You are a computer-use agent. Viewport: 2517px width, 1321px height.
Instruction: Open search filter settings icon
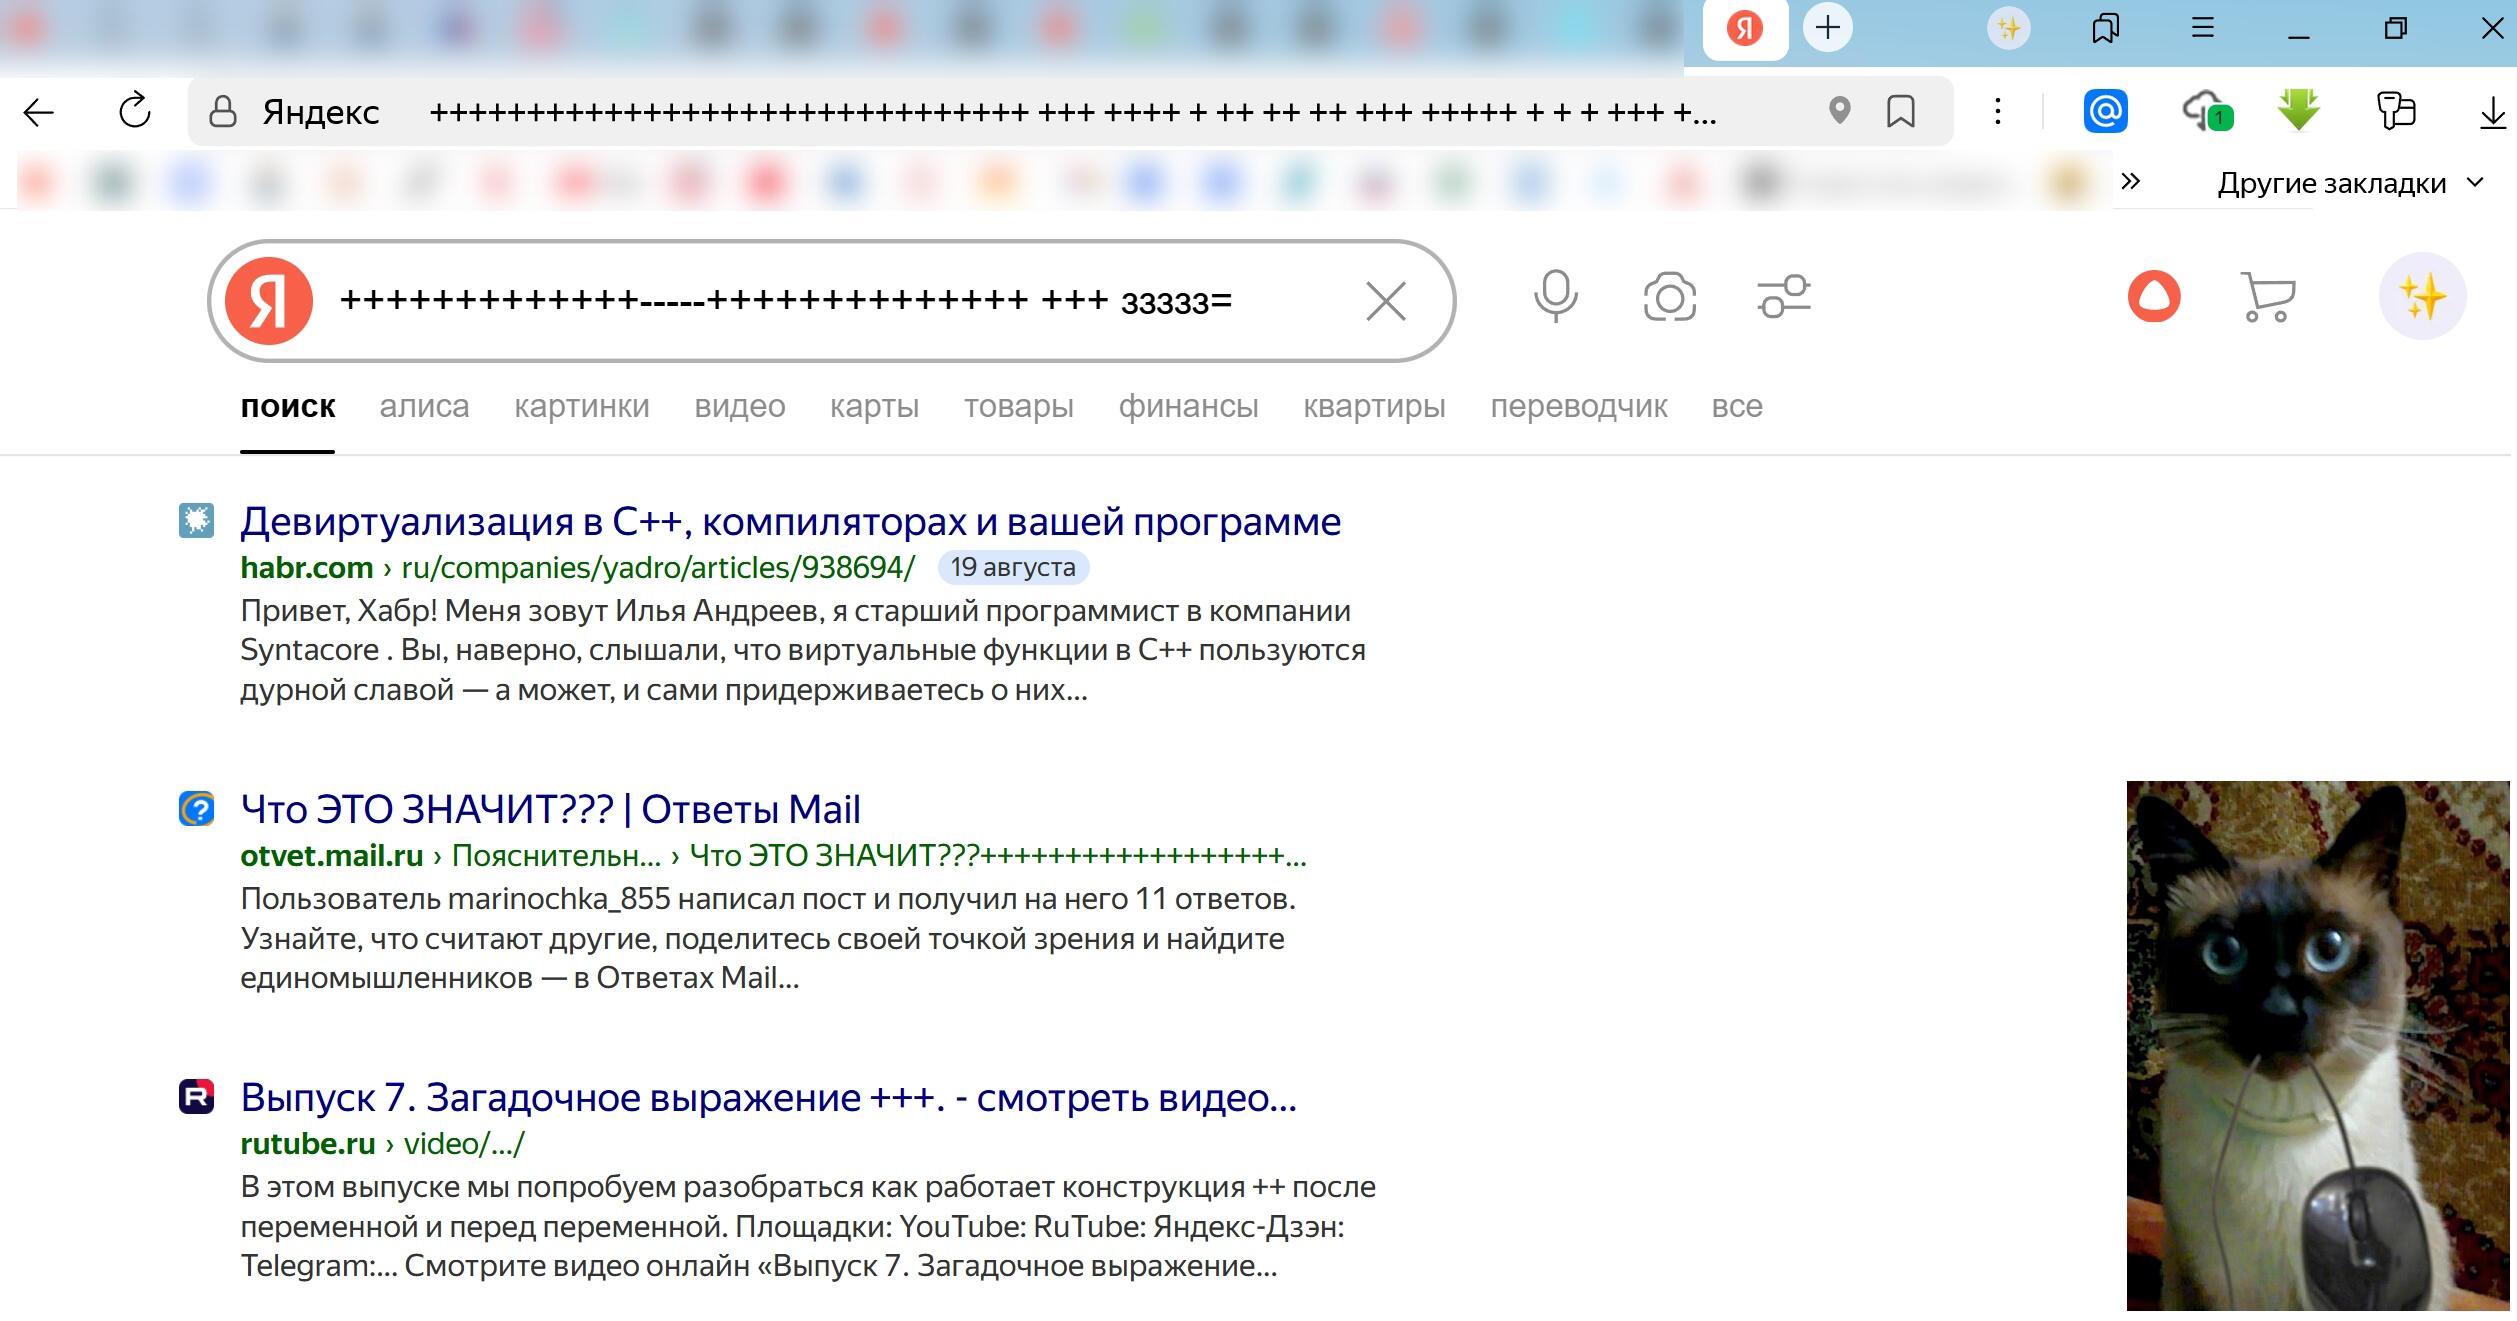[x=1784, y=297]
